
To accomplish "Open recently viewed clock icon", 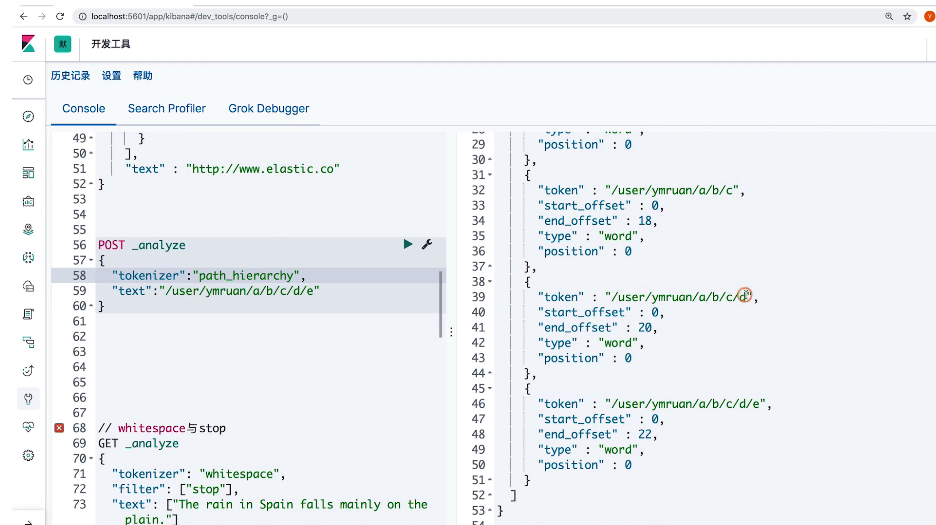I will coord(28,79).
